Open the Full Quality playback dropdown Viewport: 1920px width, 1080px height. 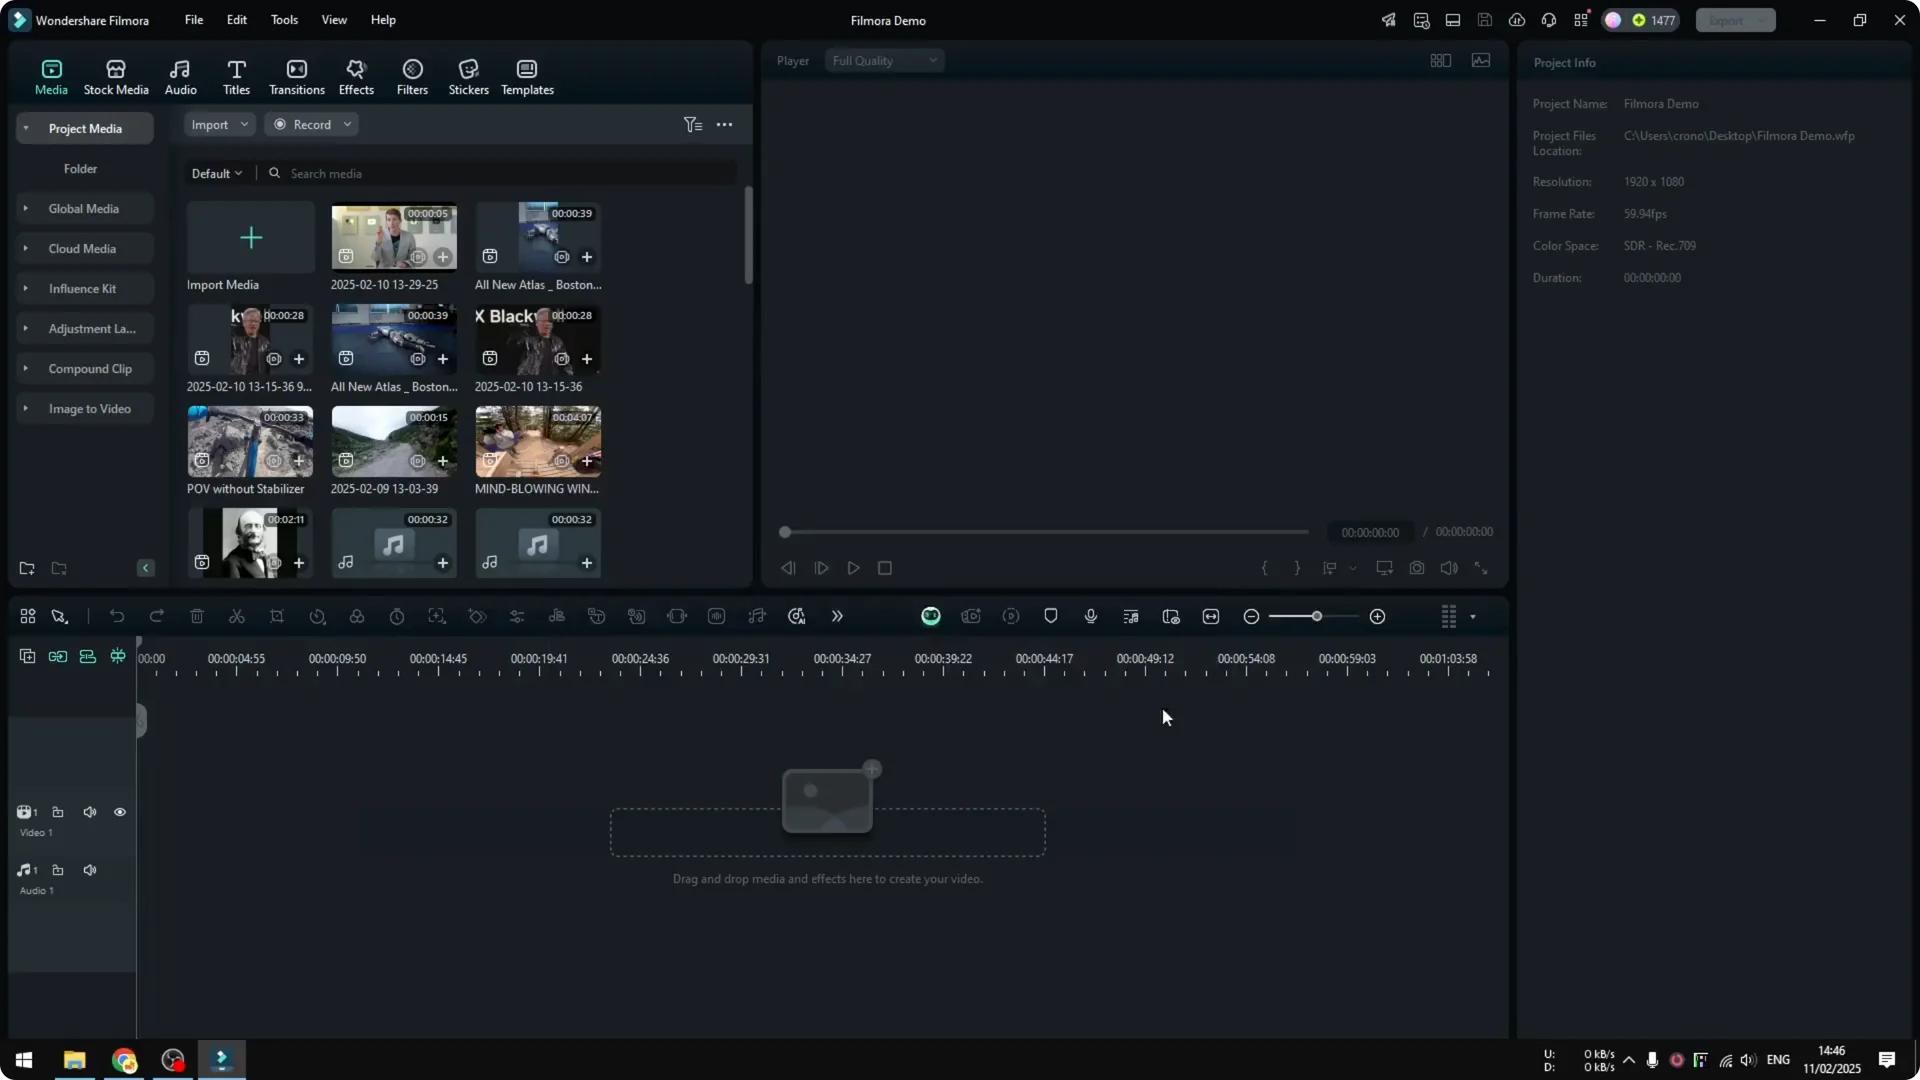click(883, 60)
